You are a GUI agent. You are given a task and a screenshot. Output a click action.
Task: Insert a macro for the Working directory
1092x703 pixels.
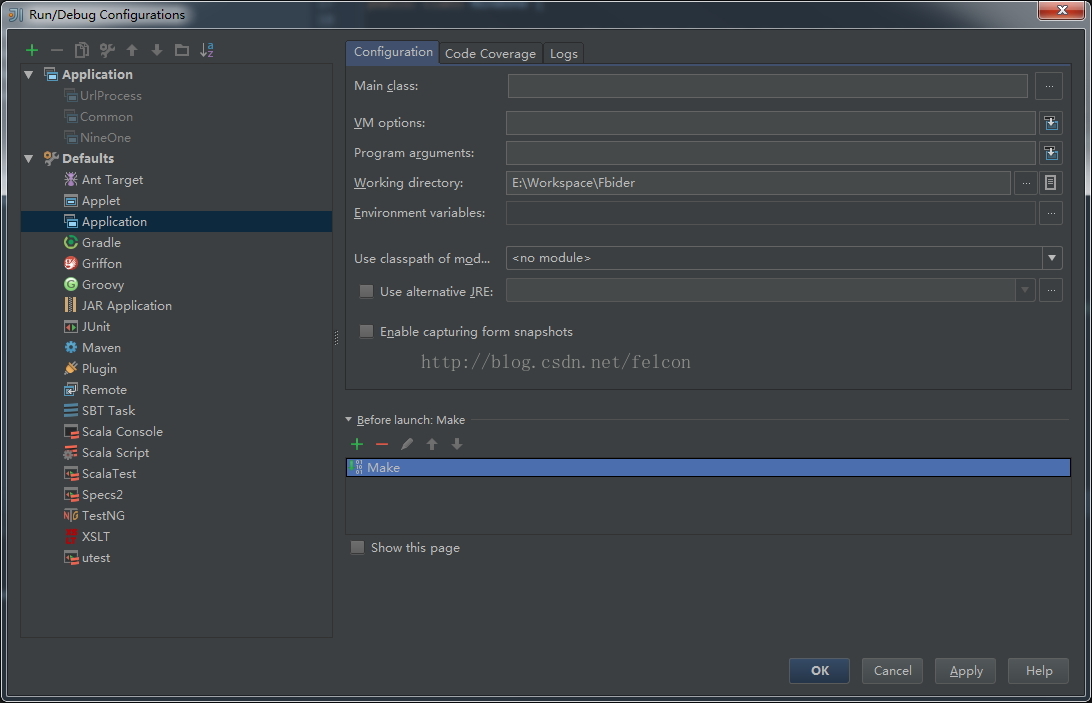click(1051, 183)
